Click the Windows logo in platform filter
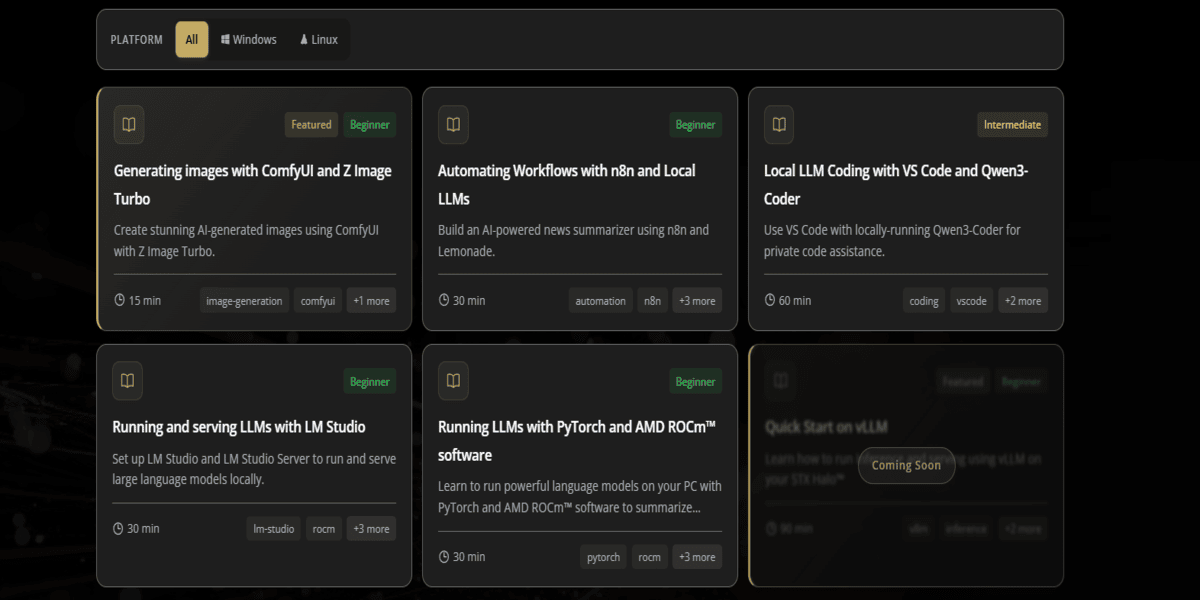This screenshot has height=600, width=1200. pos(225,39)
